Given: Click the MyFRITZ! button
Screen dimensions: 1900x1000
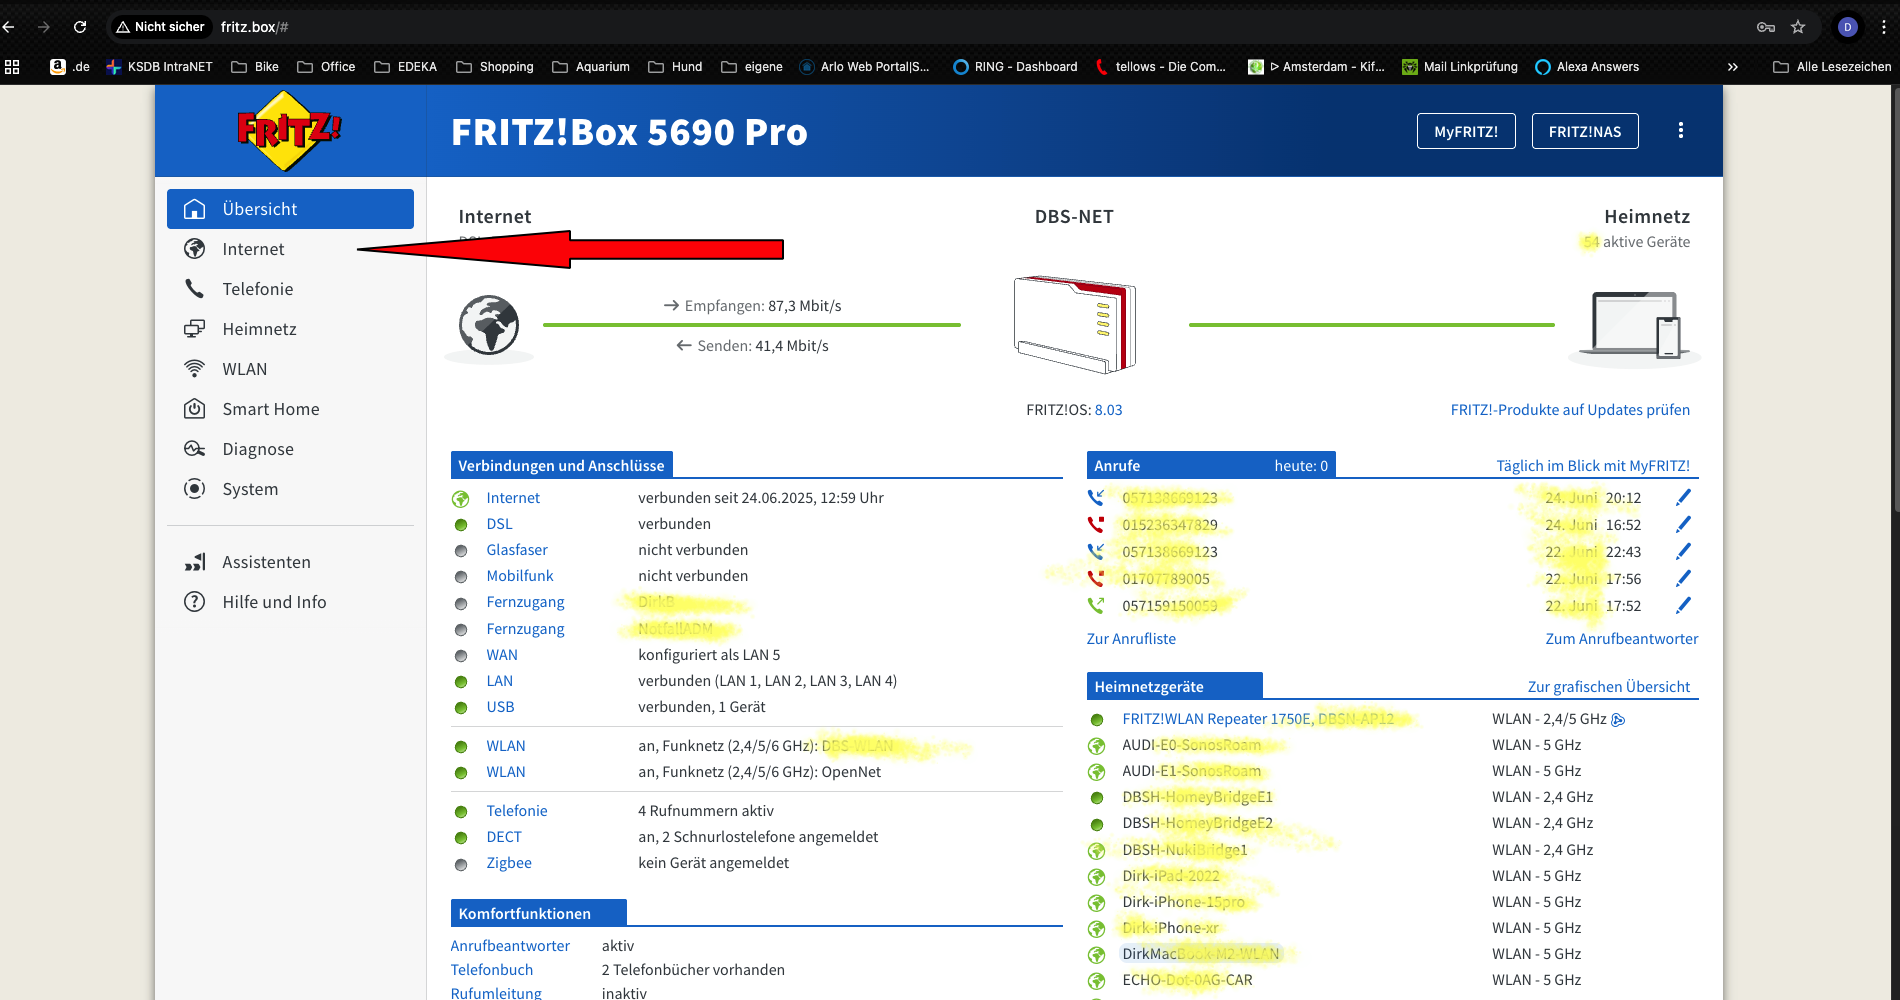Looking at the screenshot, I should point(1466,131).
